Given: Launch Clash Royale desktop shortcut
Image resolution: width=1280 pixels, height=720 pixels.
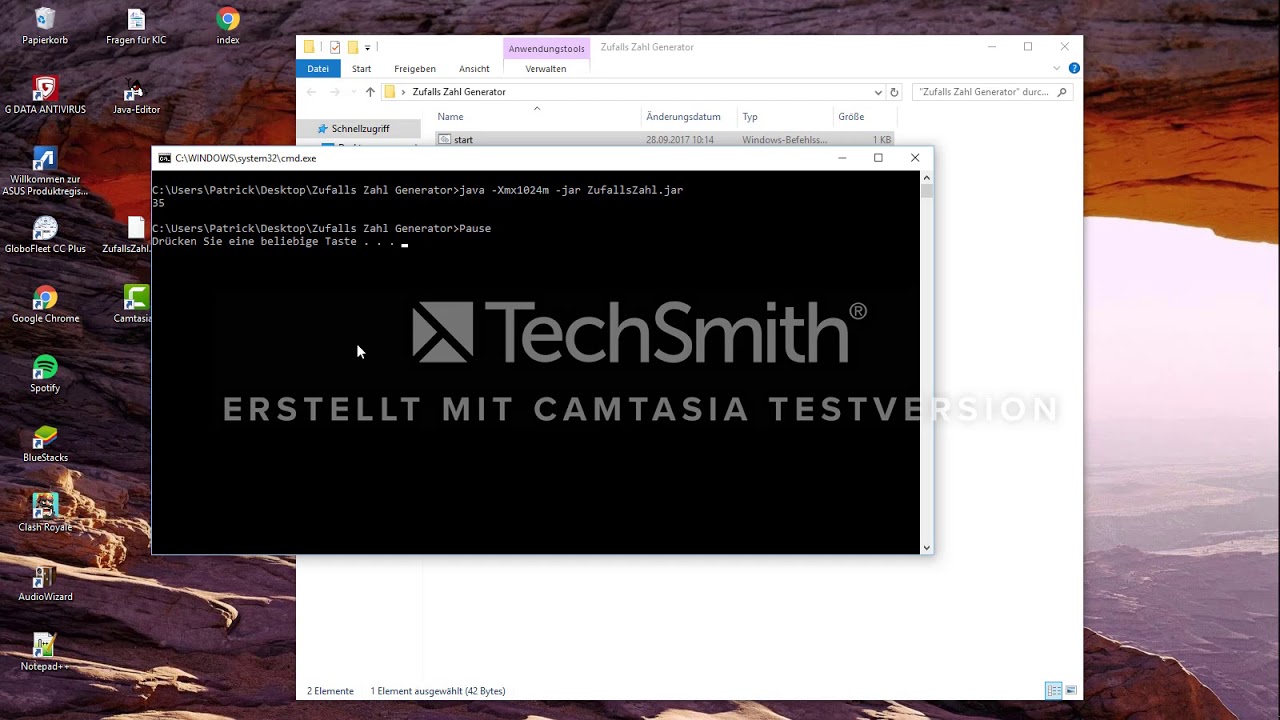Looking at the screenshot, I should [x=45, y=514].
